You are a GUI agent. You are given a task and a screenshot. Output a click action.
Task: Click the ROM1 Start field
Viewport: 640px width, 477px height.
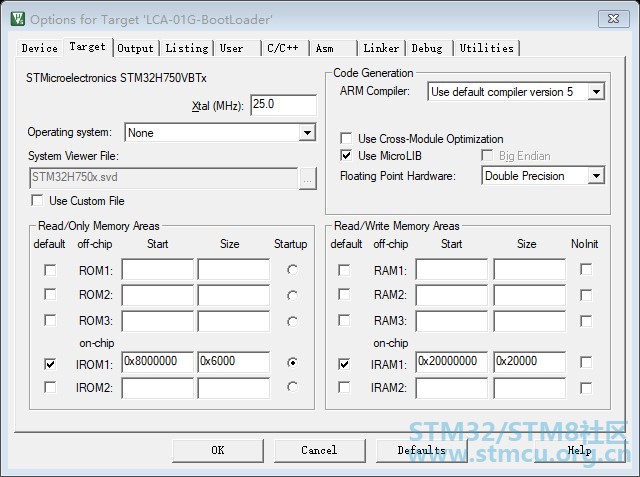(x=158, y=269)
